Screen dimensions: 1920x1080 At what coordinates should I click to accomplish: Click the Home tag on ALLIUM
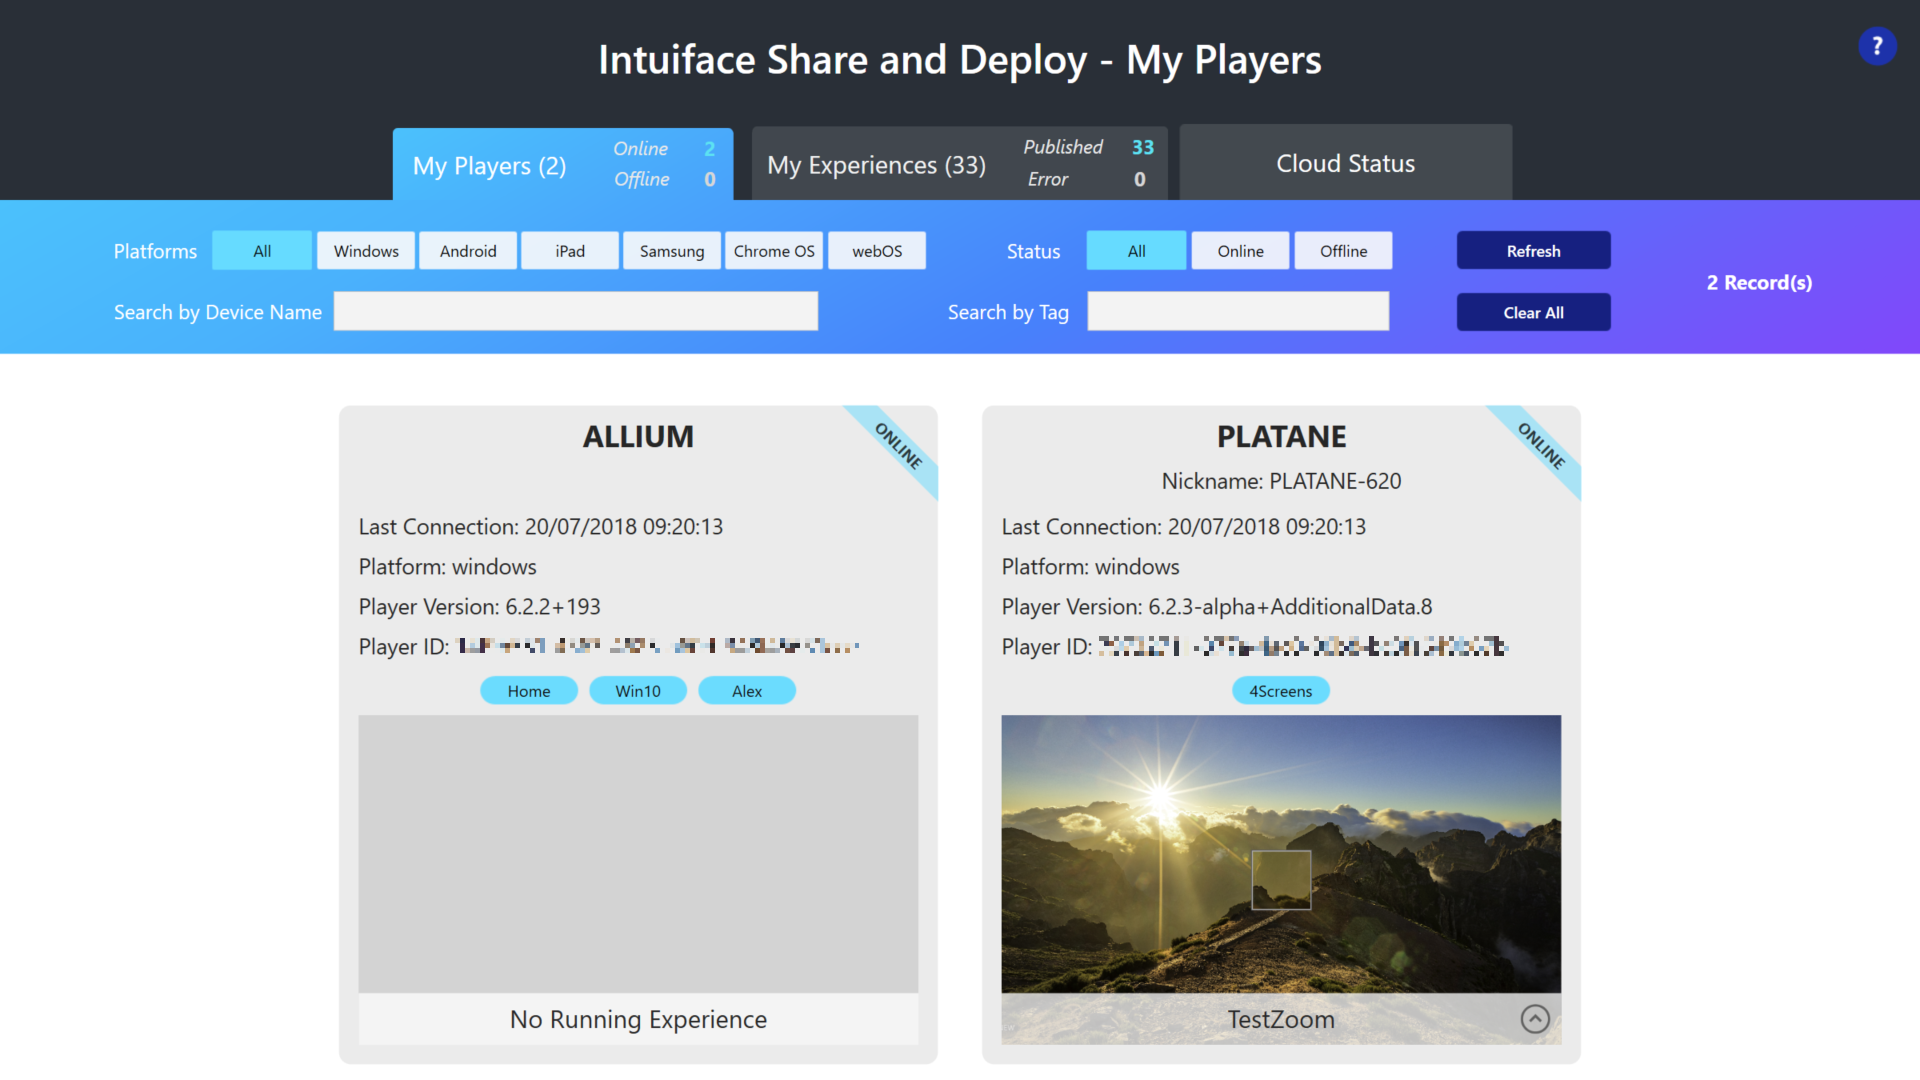tap(529, 691)
